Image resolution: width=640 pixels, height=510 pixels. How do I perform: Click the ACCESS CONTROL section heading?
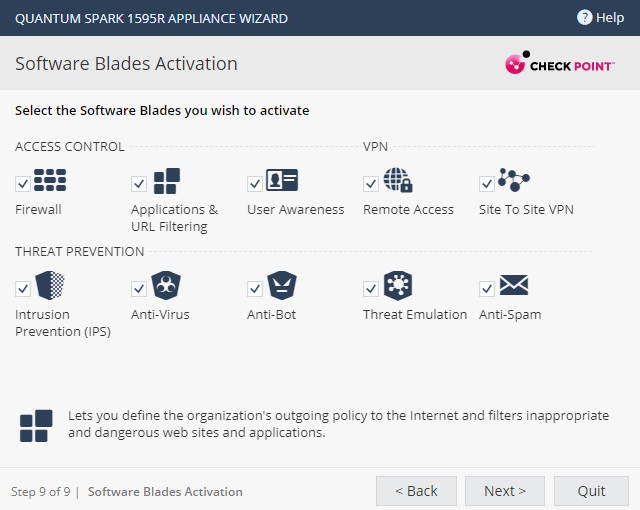point(70,146)
